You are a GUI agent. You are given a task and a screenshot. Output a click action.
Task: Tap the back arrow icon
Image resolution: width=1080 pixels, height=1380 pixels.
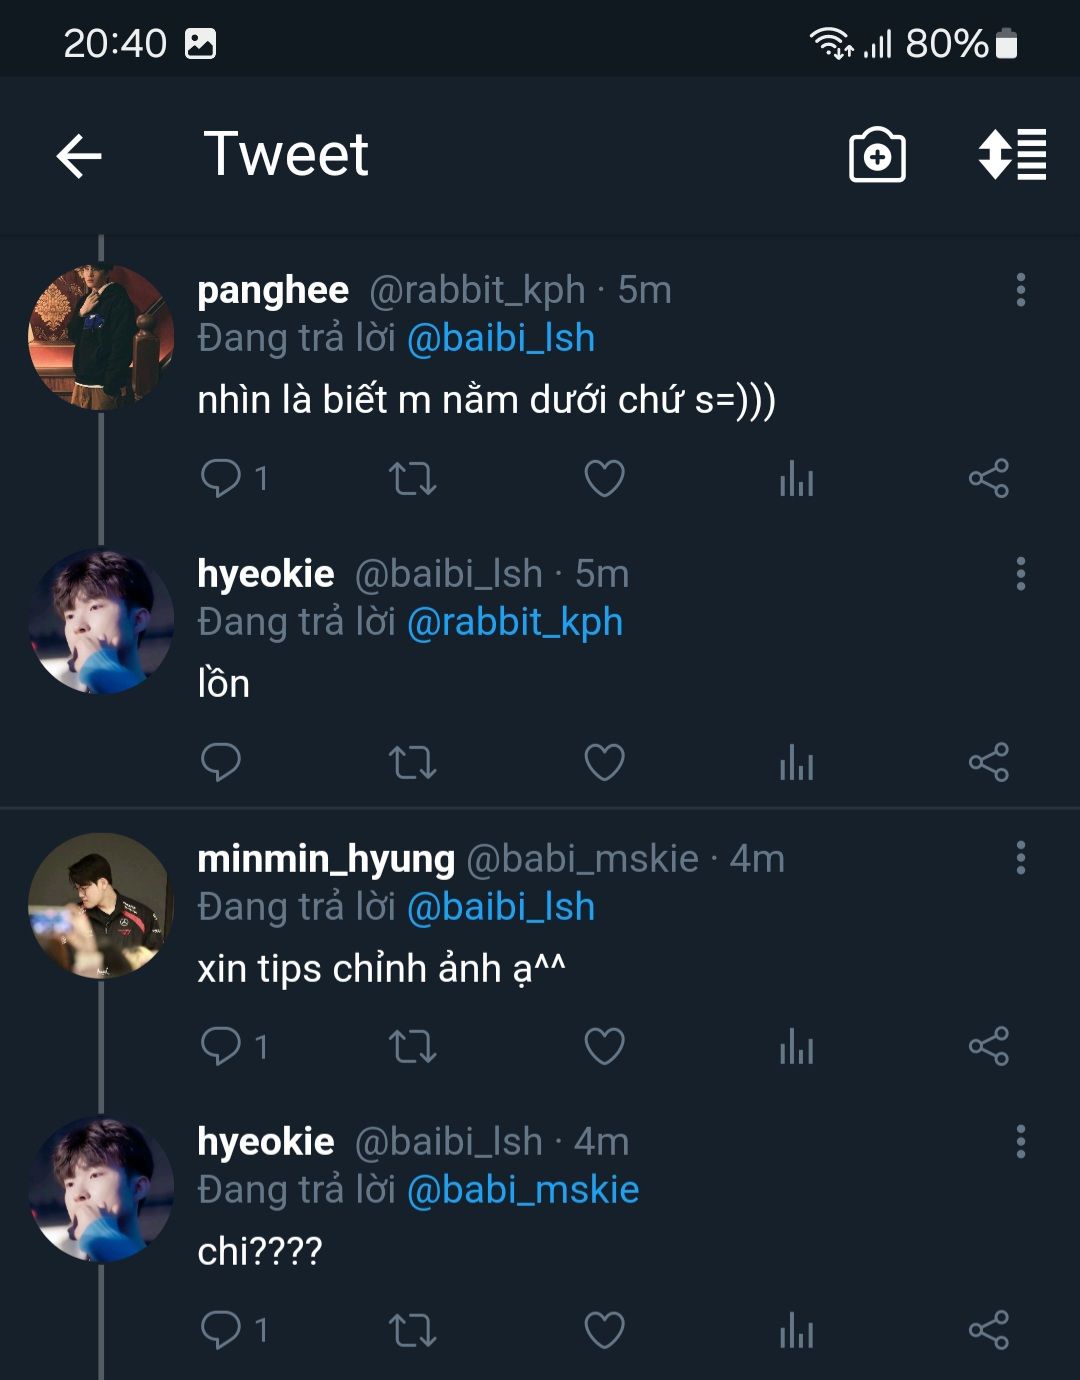click(79, 156)
